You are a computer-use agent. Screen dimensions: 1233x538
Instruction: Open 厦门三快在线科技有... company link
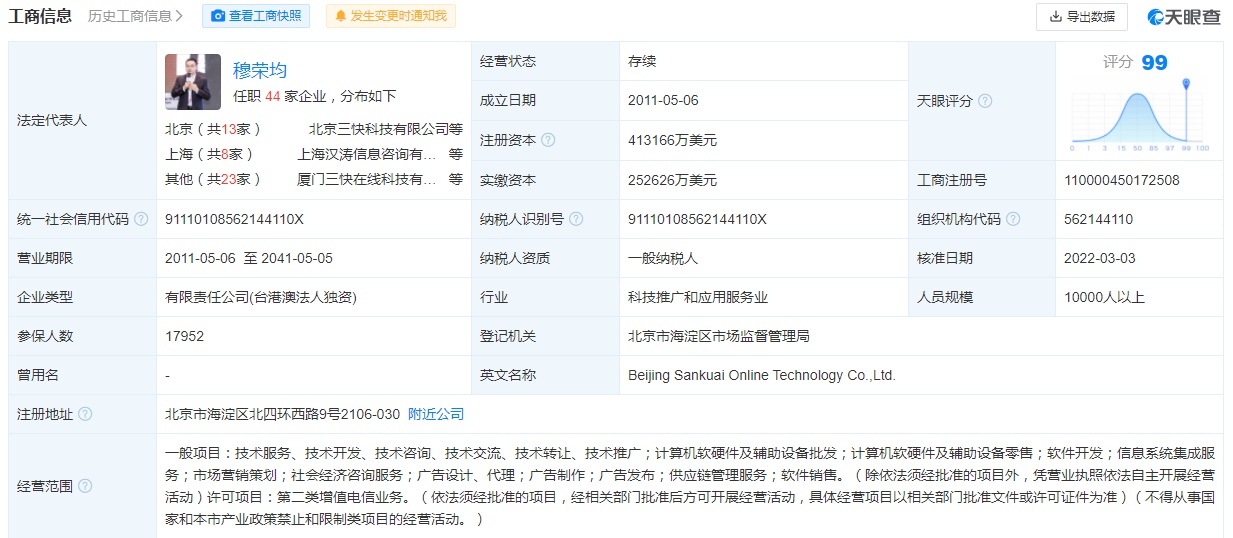tap(367, 179)
